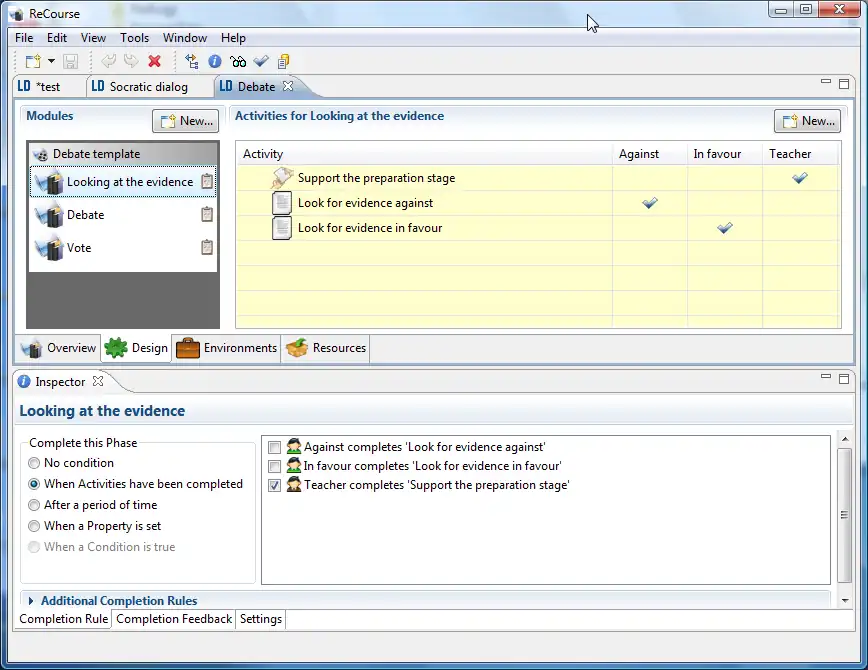Click the yellow documents icon in toolbar
This screenshot has height=670, width=868.
tap(284, 62)
